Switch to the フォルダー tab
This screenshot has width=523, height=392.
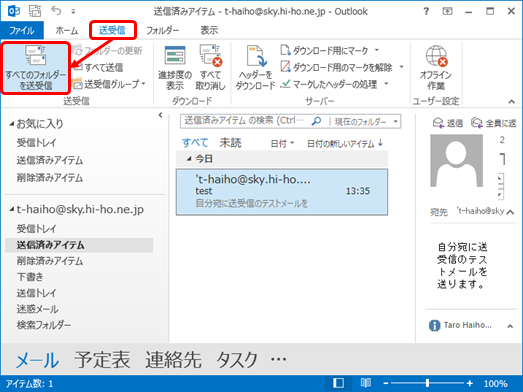pyautogui.click(x=162, y=30)
